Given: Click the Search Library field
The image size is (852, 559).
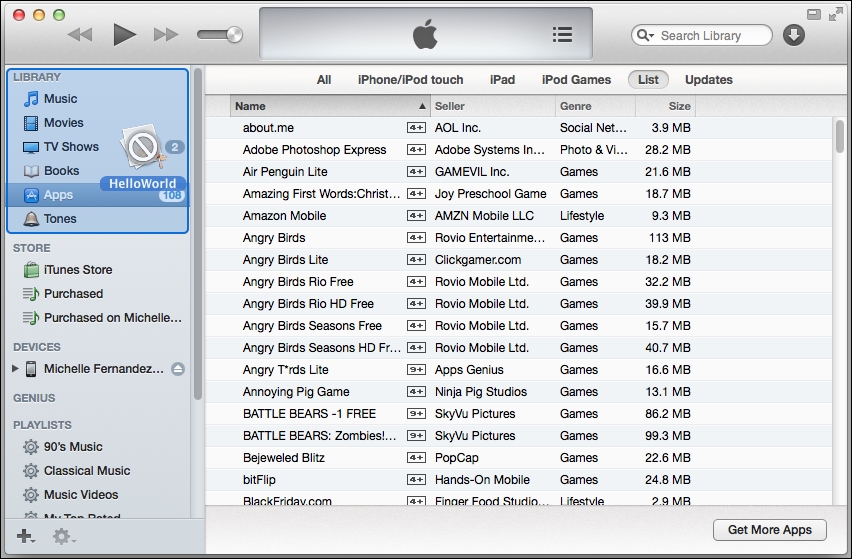Looking at the screenshot, I should (701, 35).
